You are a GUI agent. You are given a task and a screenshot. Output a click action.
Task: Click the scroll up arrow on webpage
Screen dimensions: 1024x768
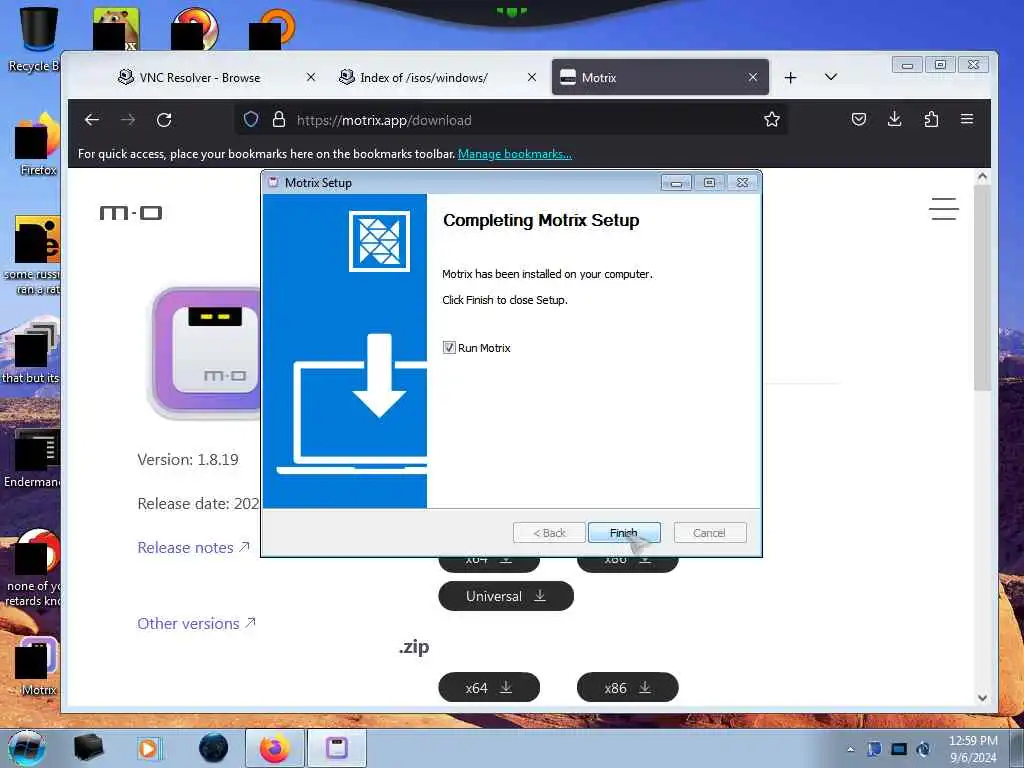coord(982,176)
